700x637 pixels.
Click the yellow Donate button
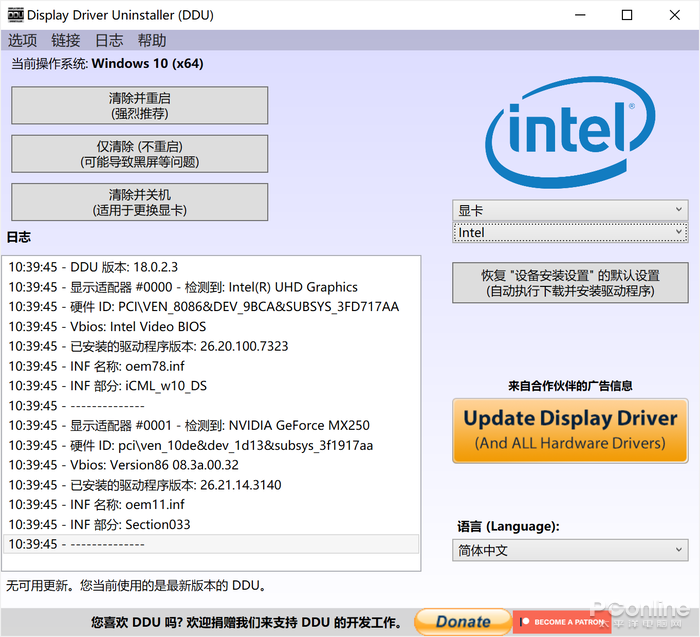(x=462, y=622)
